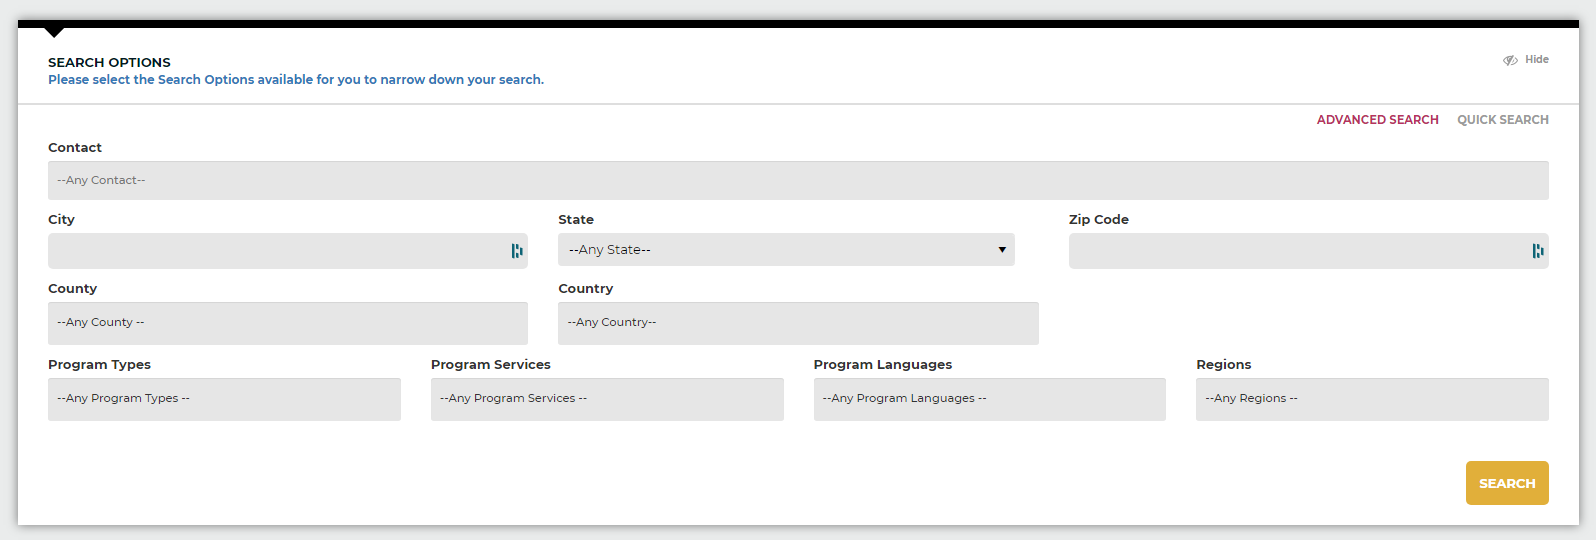Click inside the Zip Code field
The image size is (1596, 540).
1295,251
